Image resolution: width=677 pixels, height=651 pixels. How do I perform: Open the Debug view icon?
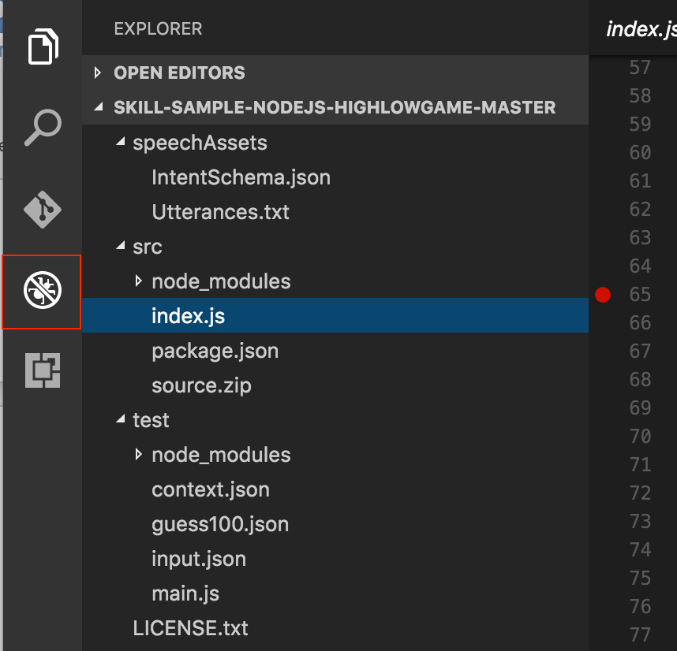(42, 291)
